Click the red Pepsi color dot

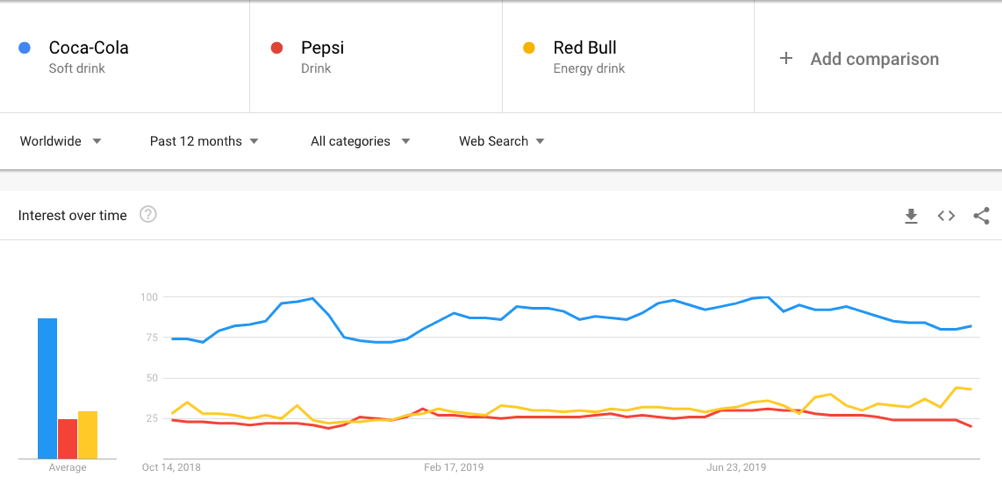point(278,48)
